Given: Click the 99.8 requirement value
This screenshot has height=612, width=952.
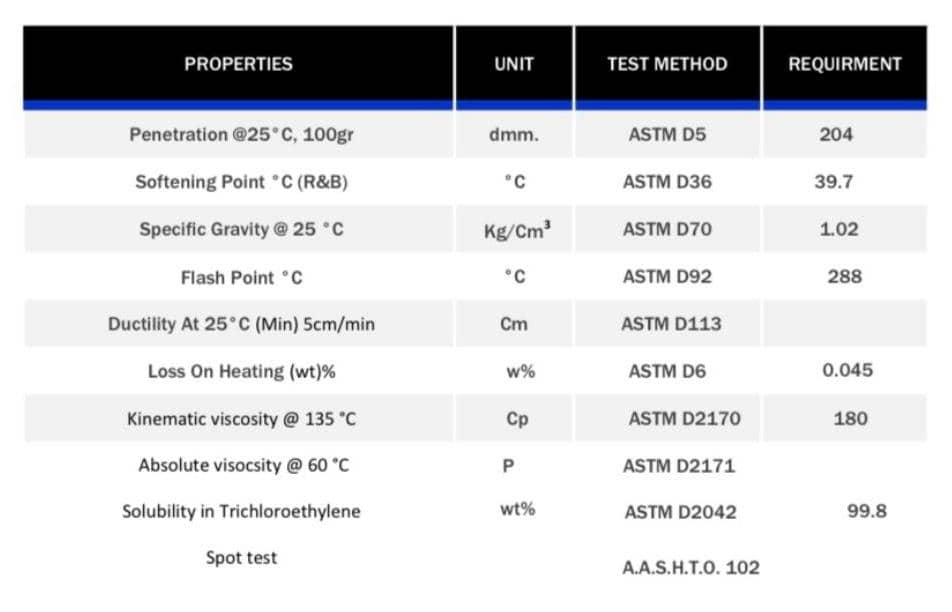Looking at the screenshot, I should (866, 511).
